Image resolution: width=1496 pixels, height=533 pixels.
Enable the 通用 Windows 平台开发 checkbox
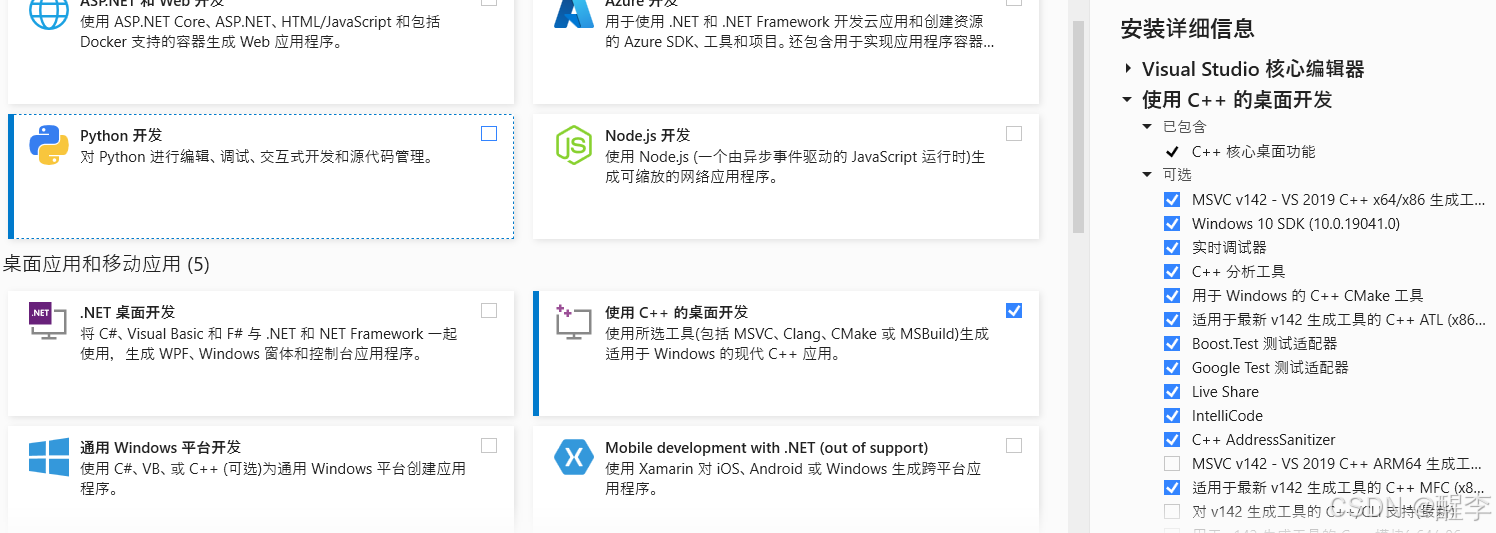[489, 446]
